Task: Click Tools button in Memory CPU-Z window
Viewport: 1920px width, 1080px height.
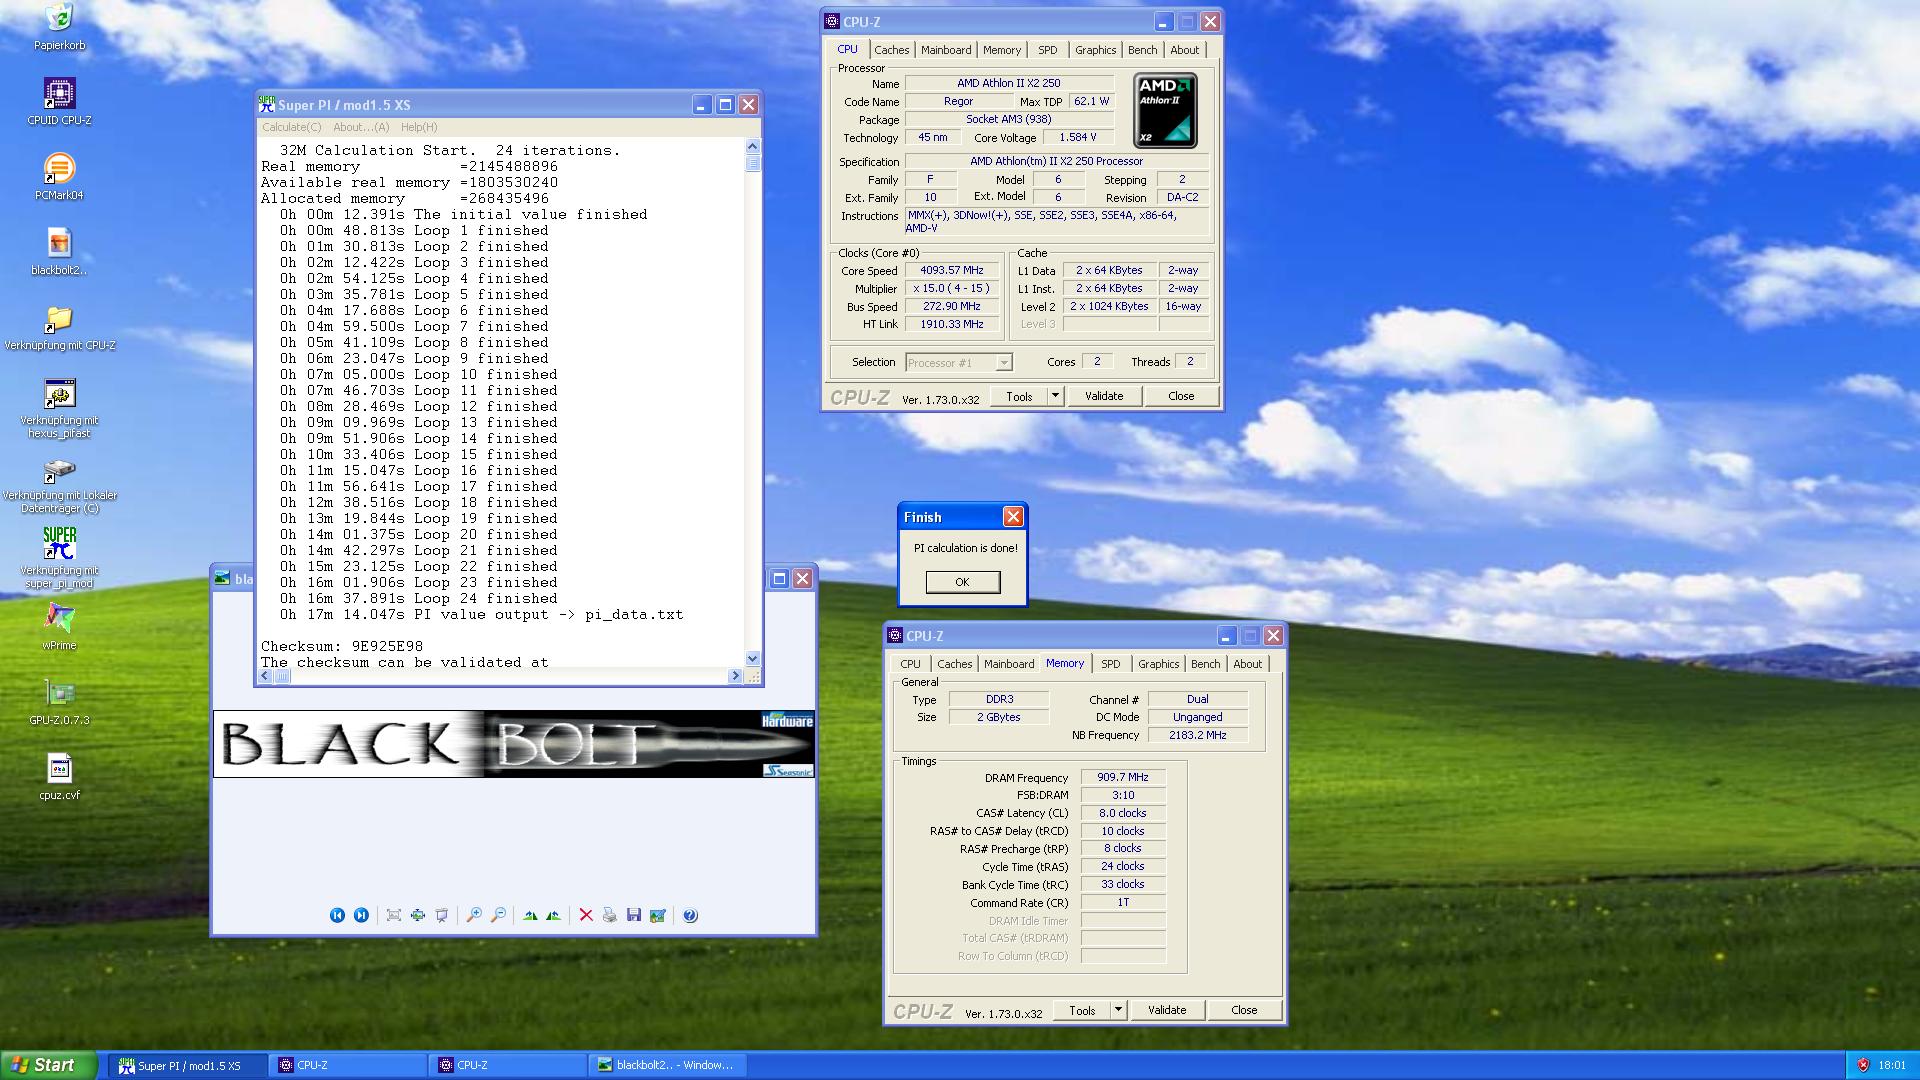Action: (1082, 1010)
